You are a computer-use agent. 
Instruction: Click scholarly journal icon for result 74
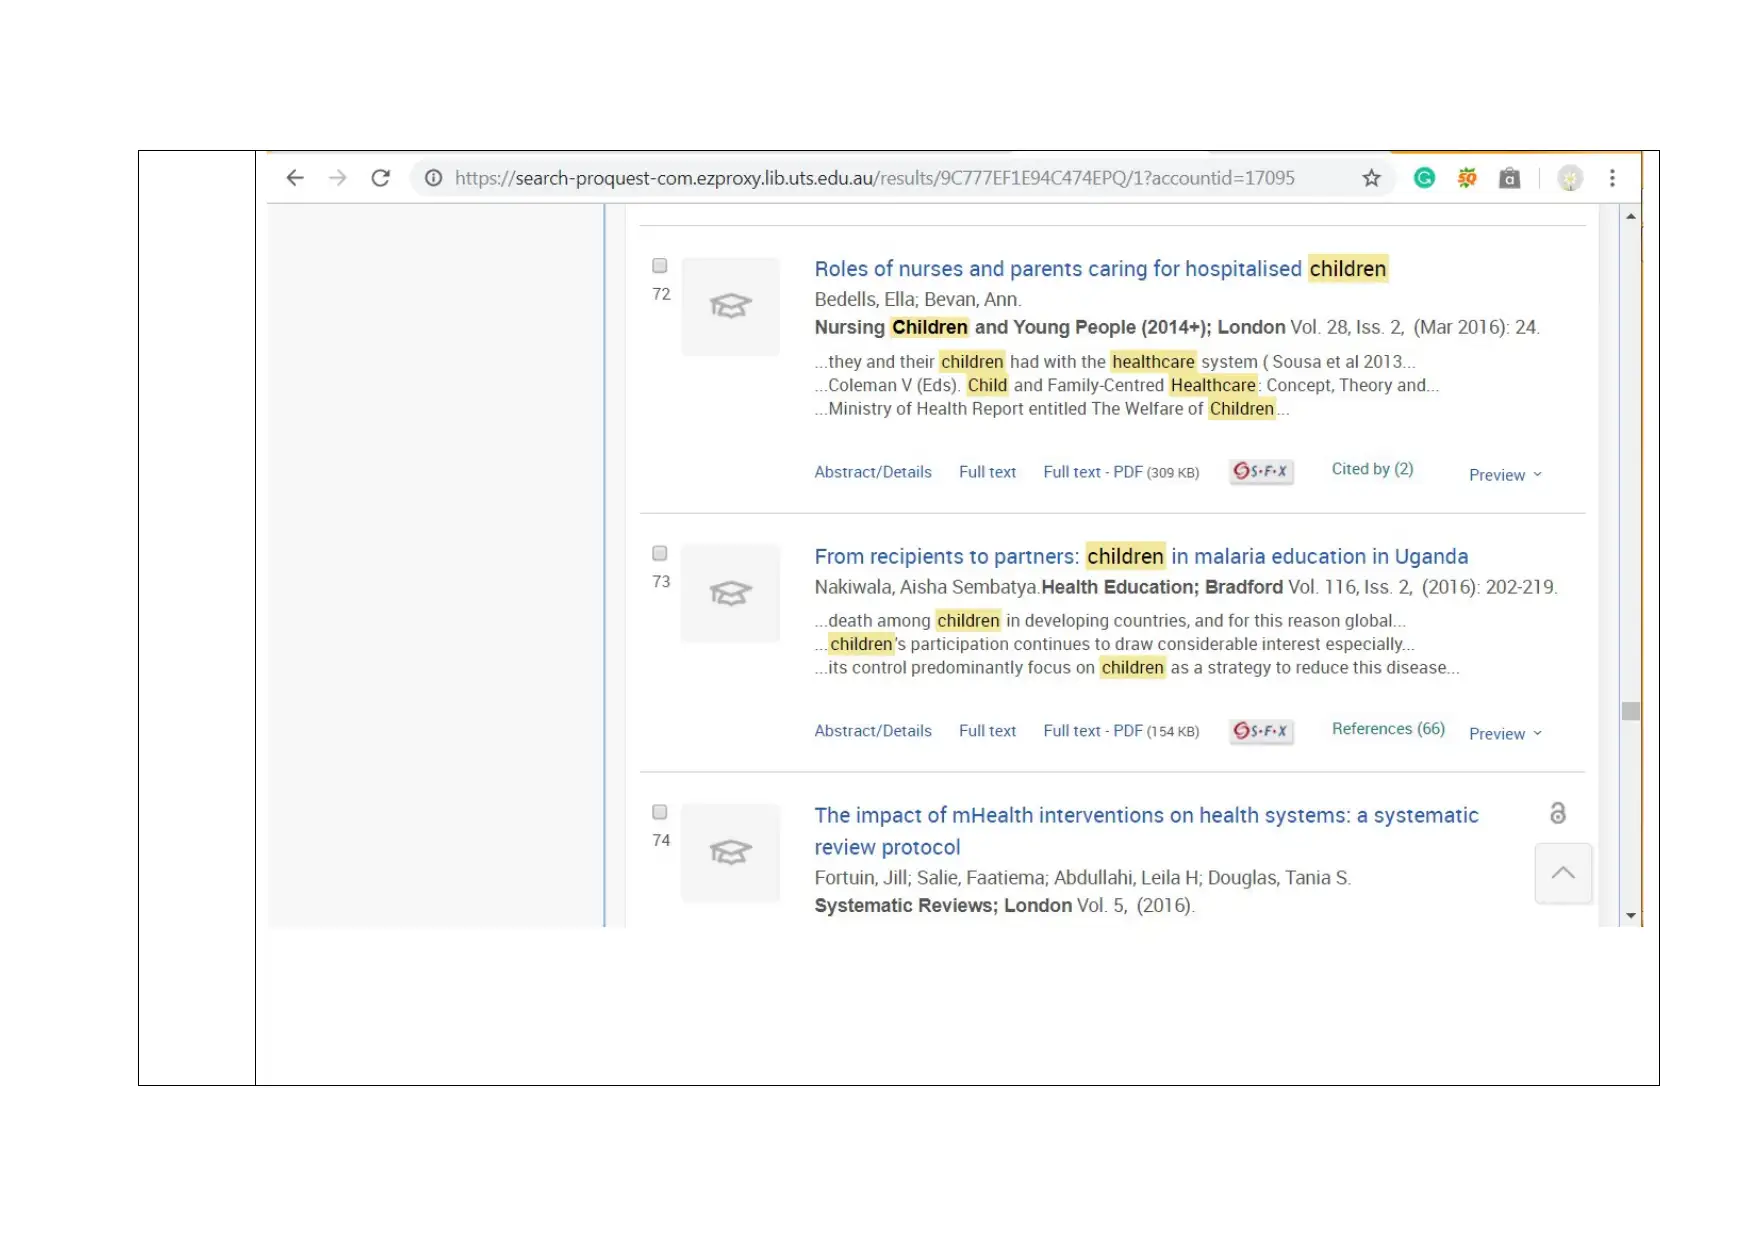pyautogui.click(x=730, y=852)
